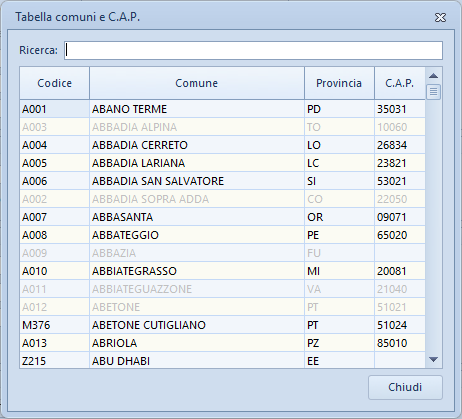The image size is (462, 419).
Task: Select the ABANO TERME row
Action: coord(222,109)
